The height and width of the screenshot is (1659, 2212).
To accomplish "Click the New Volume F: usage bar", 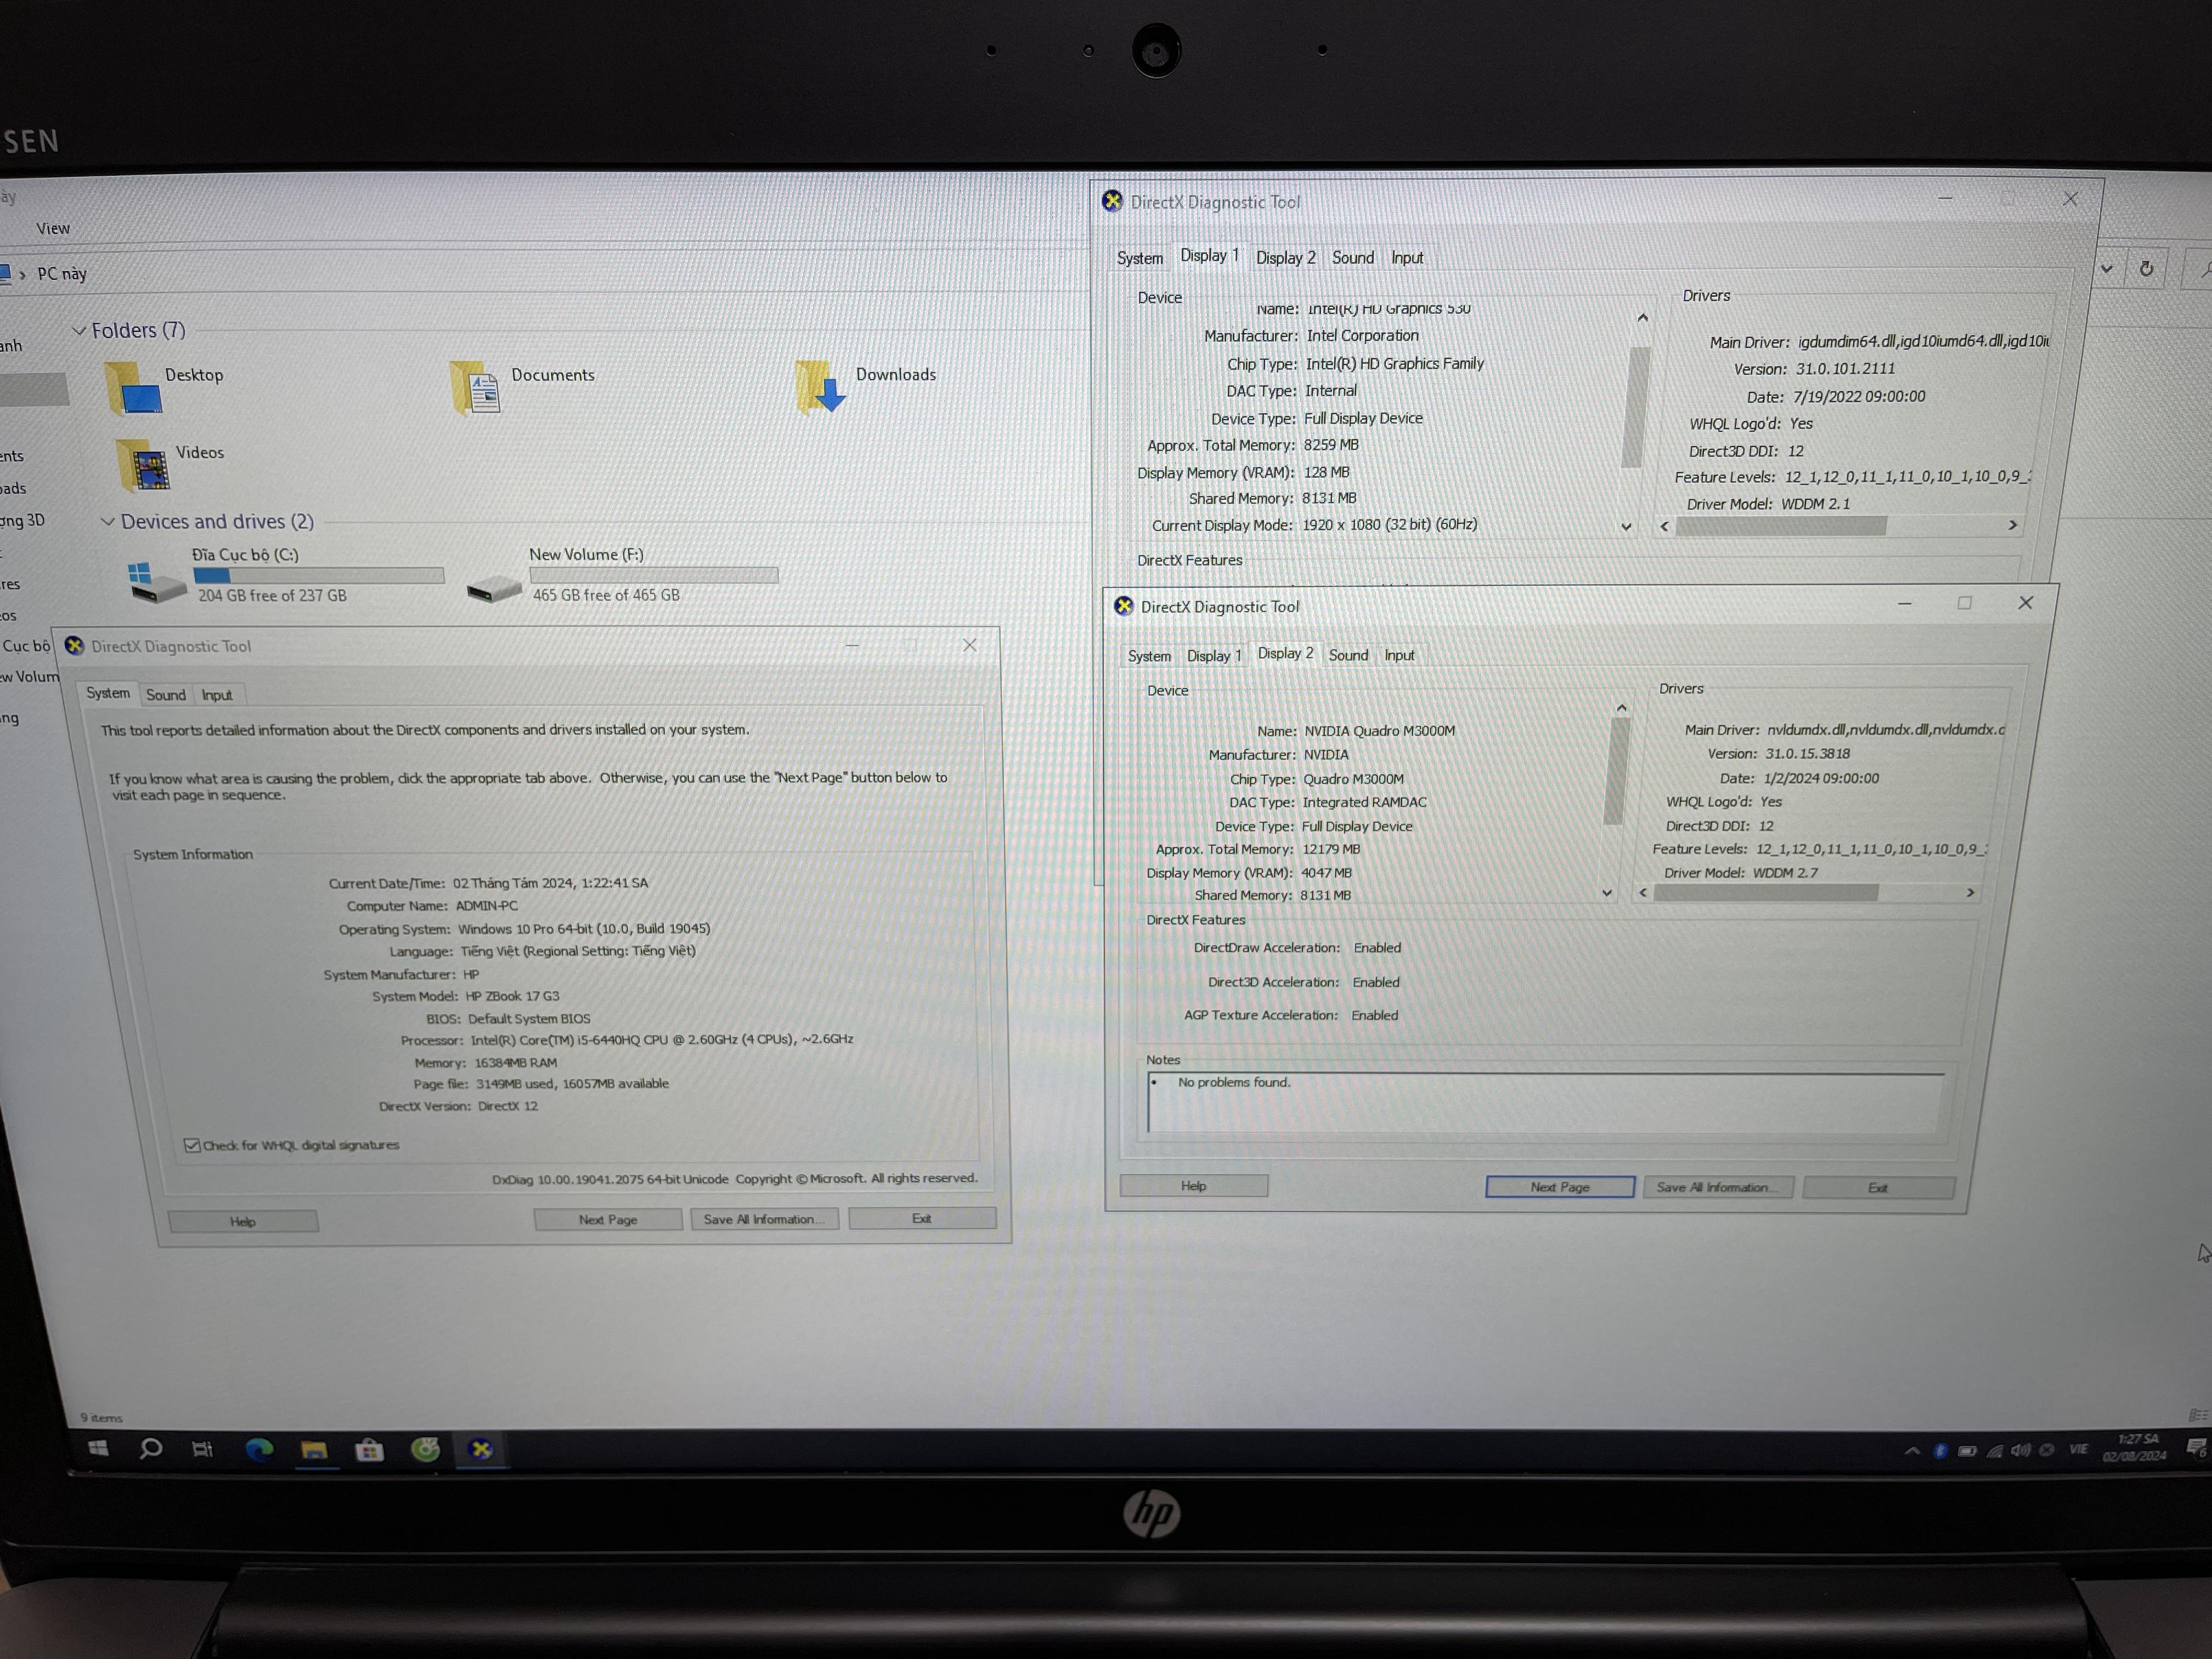I will (654, 575).
